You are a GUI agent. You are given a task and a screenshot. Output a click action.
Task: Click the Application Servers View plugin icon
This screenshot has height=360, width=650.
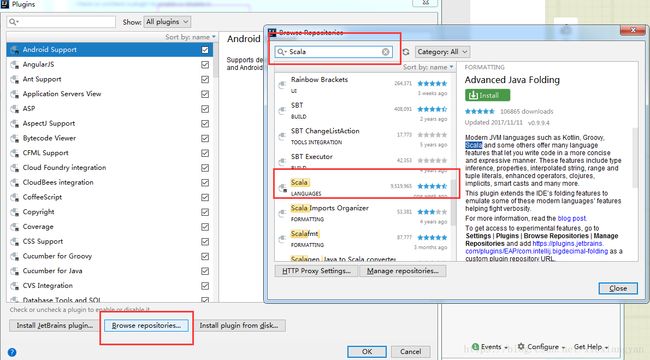click(15, 94)
